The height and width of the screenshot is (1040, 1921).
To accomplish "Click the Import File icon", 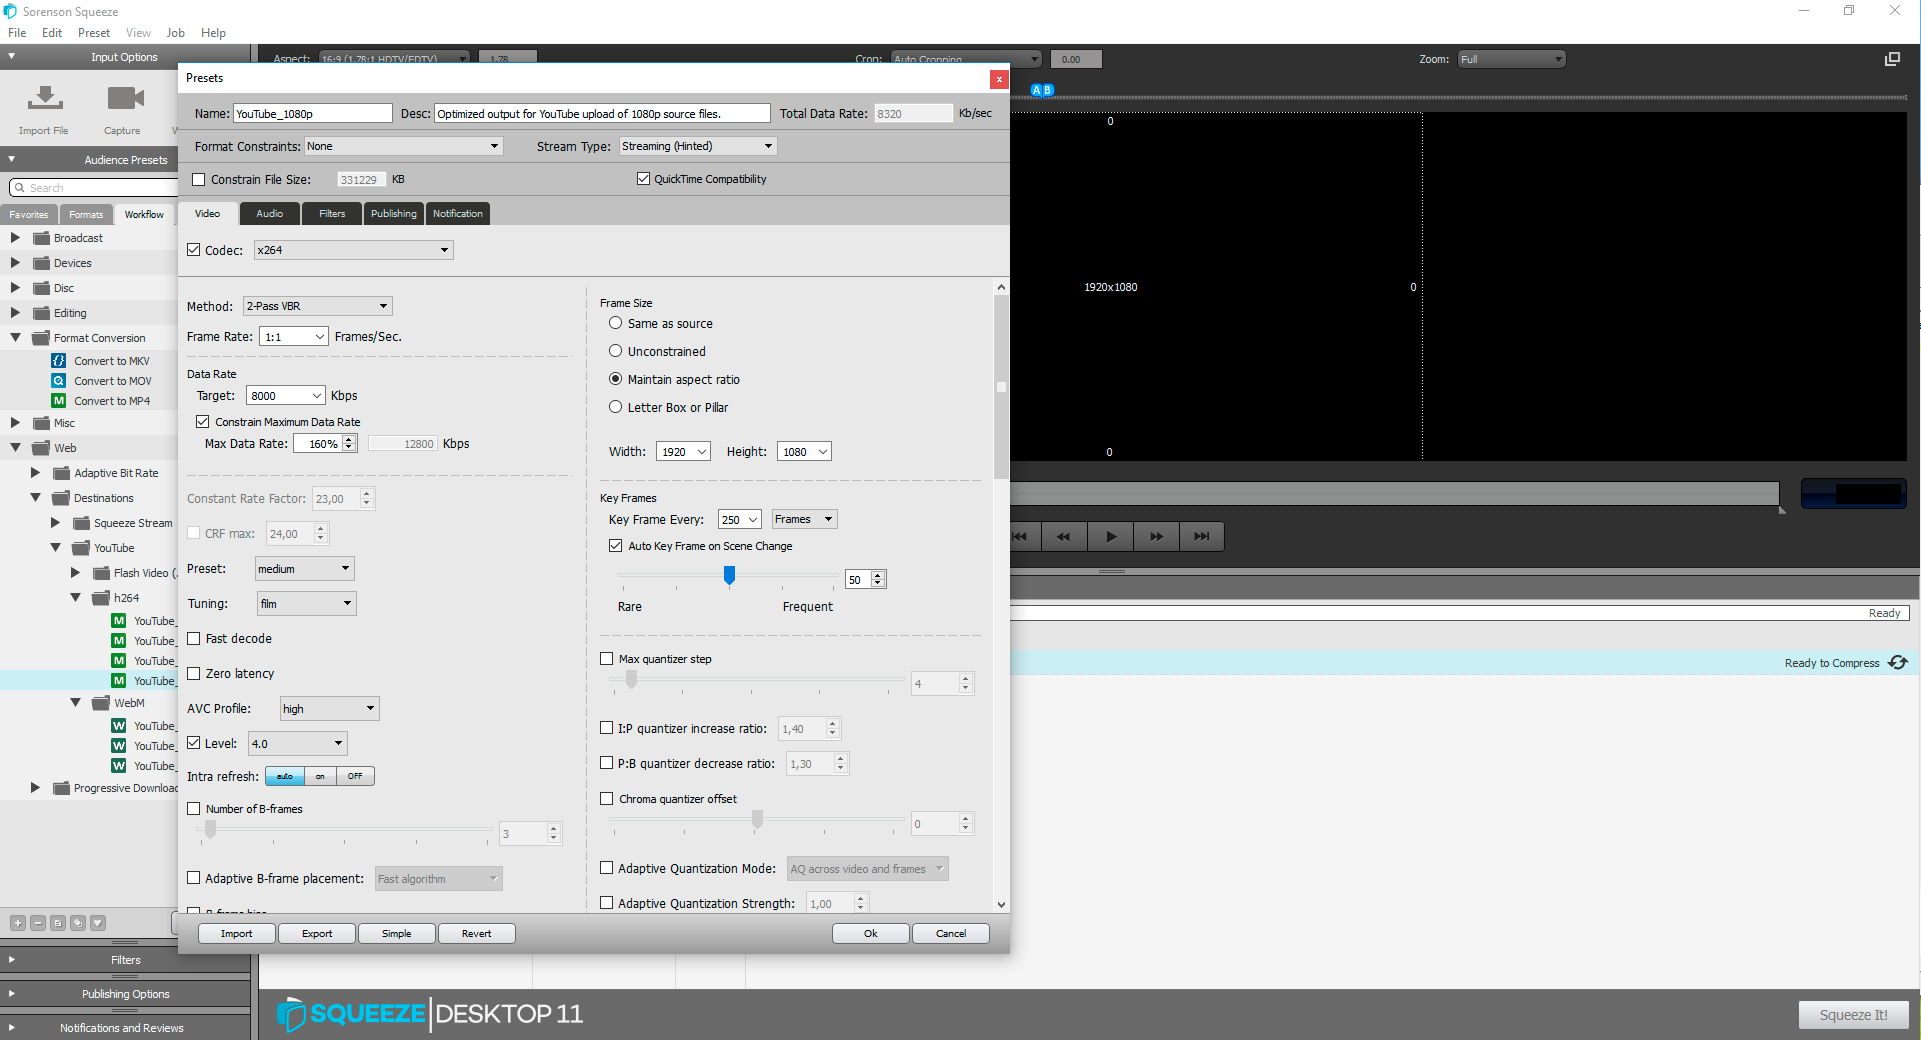I will [44, 100].
